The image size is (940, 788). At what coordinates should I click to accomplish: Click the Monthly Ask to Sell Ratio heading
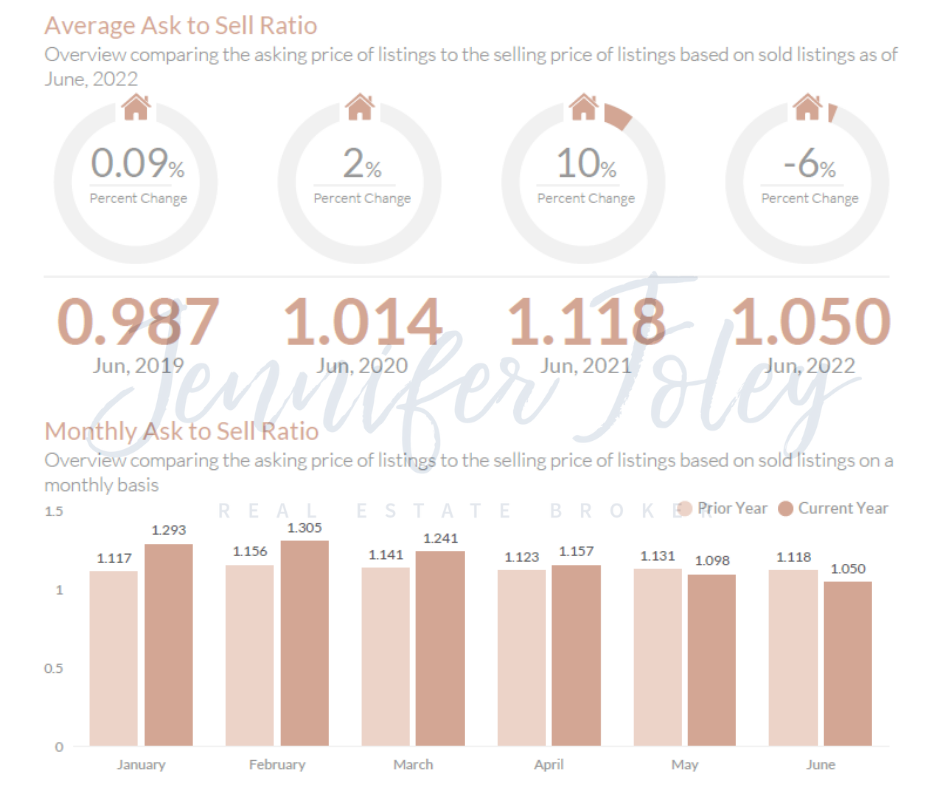coord(182,431)
